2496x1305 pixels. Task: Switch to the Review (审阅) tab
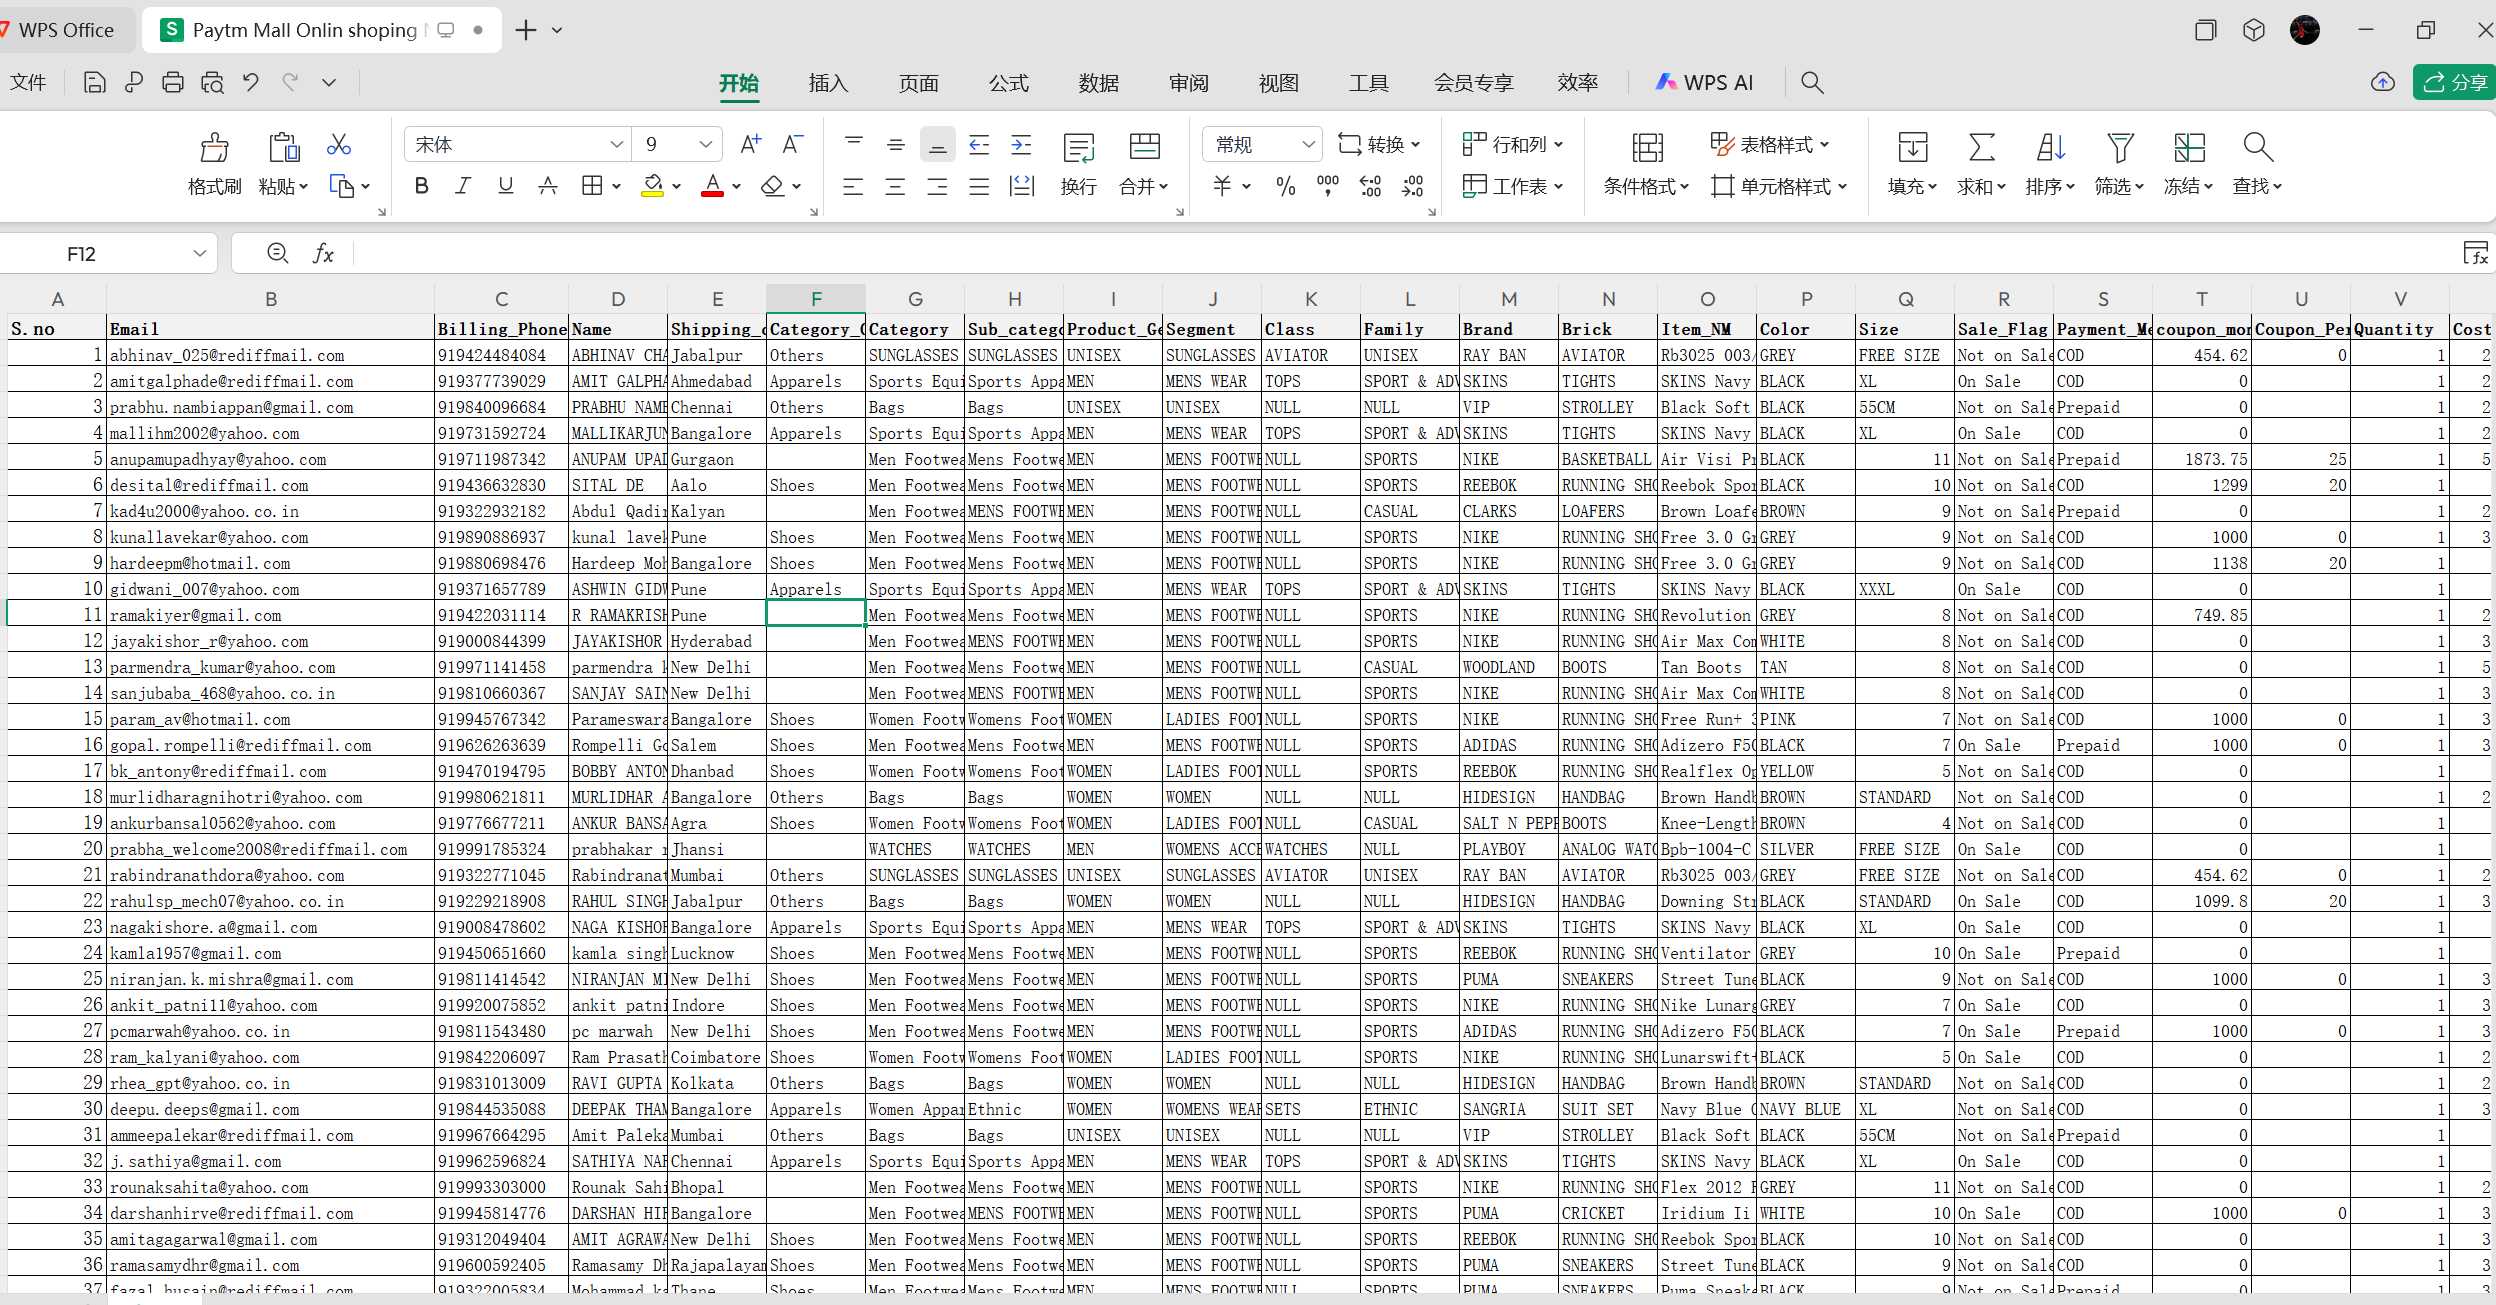1188,83
